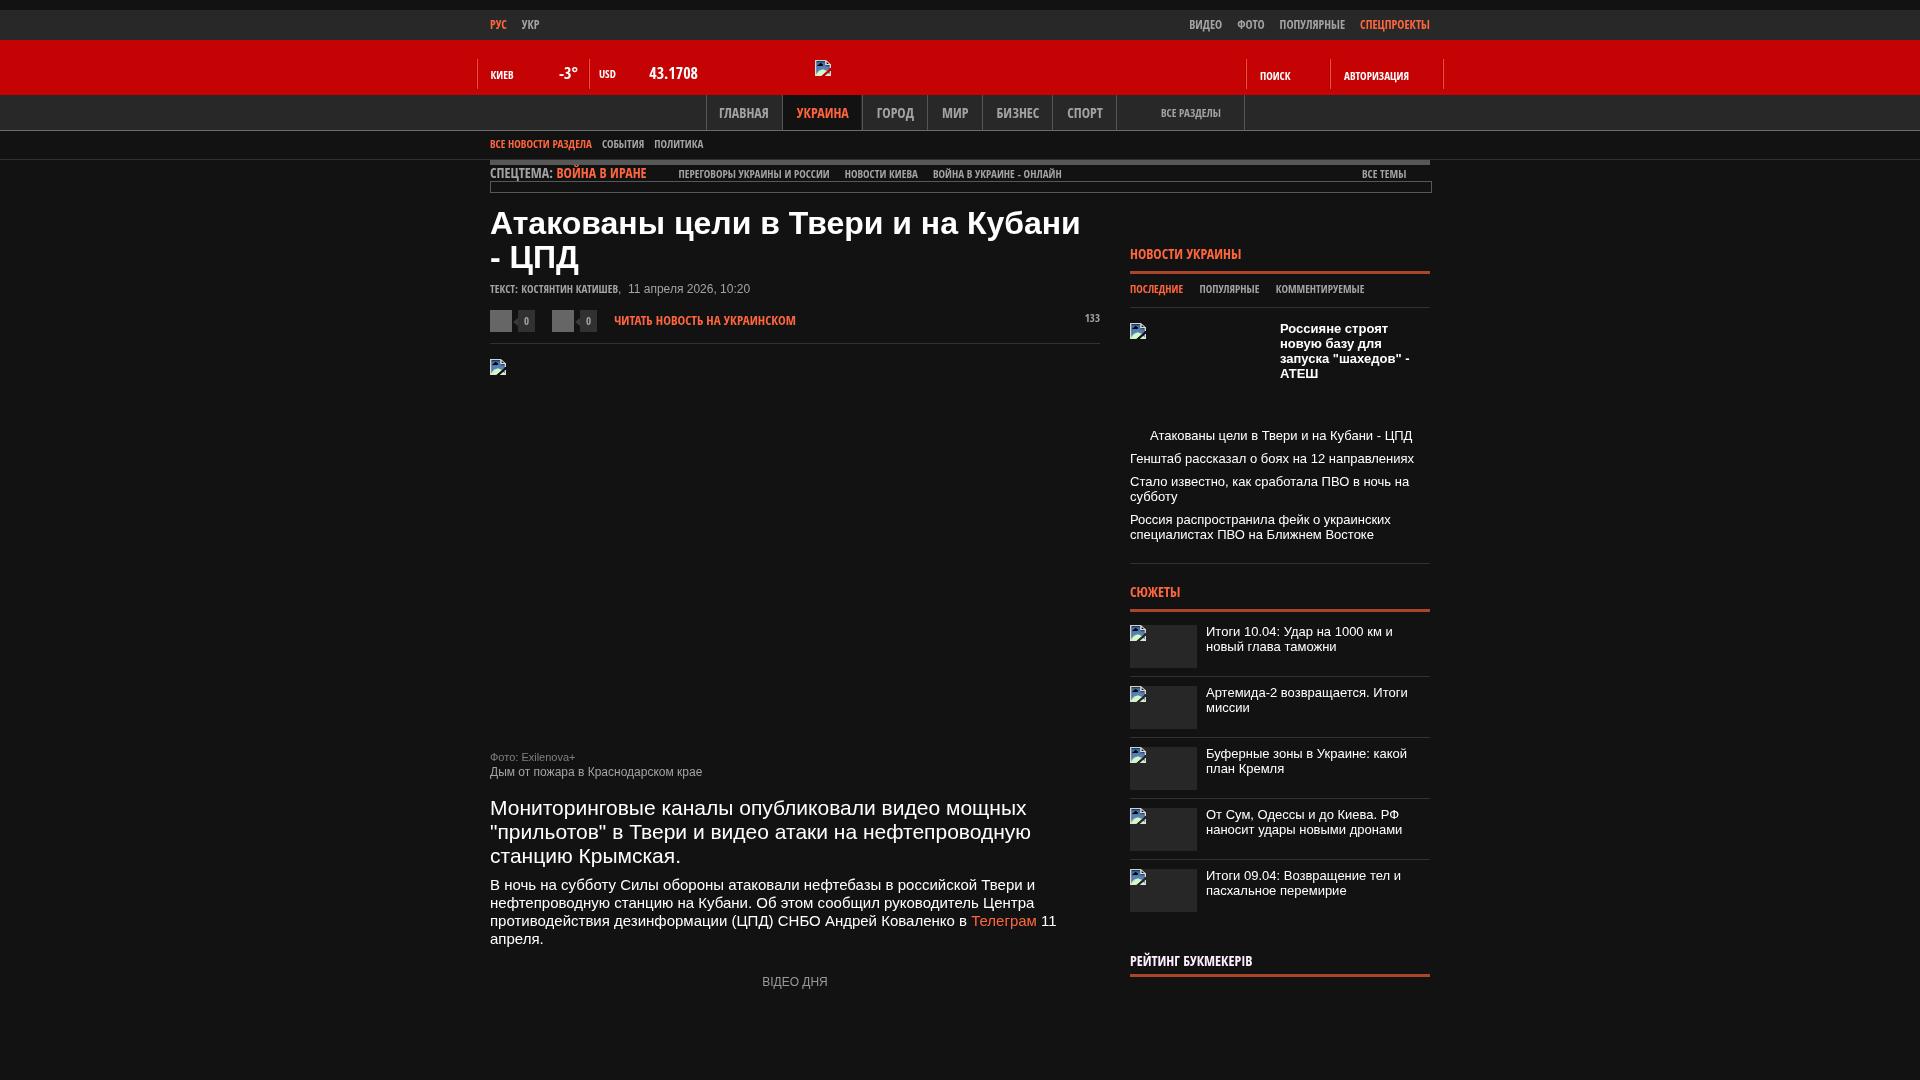Open Все темы list
1920x1080 pixels.
1383,174
